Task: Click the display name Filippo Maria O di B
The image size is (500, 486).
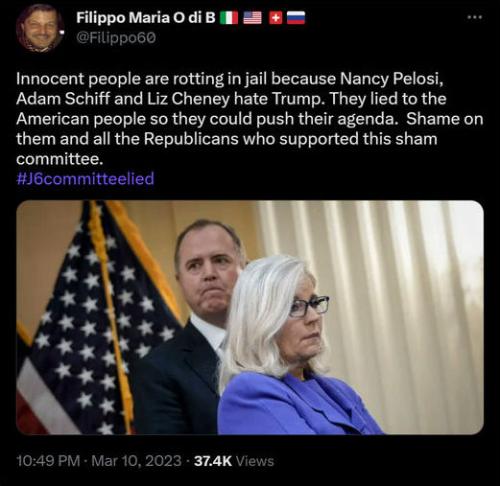Action: 146,18
